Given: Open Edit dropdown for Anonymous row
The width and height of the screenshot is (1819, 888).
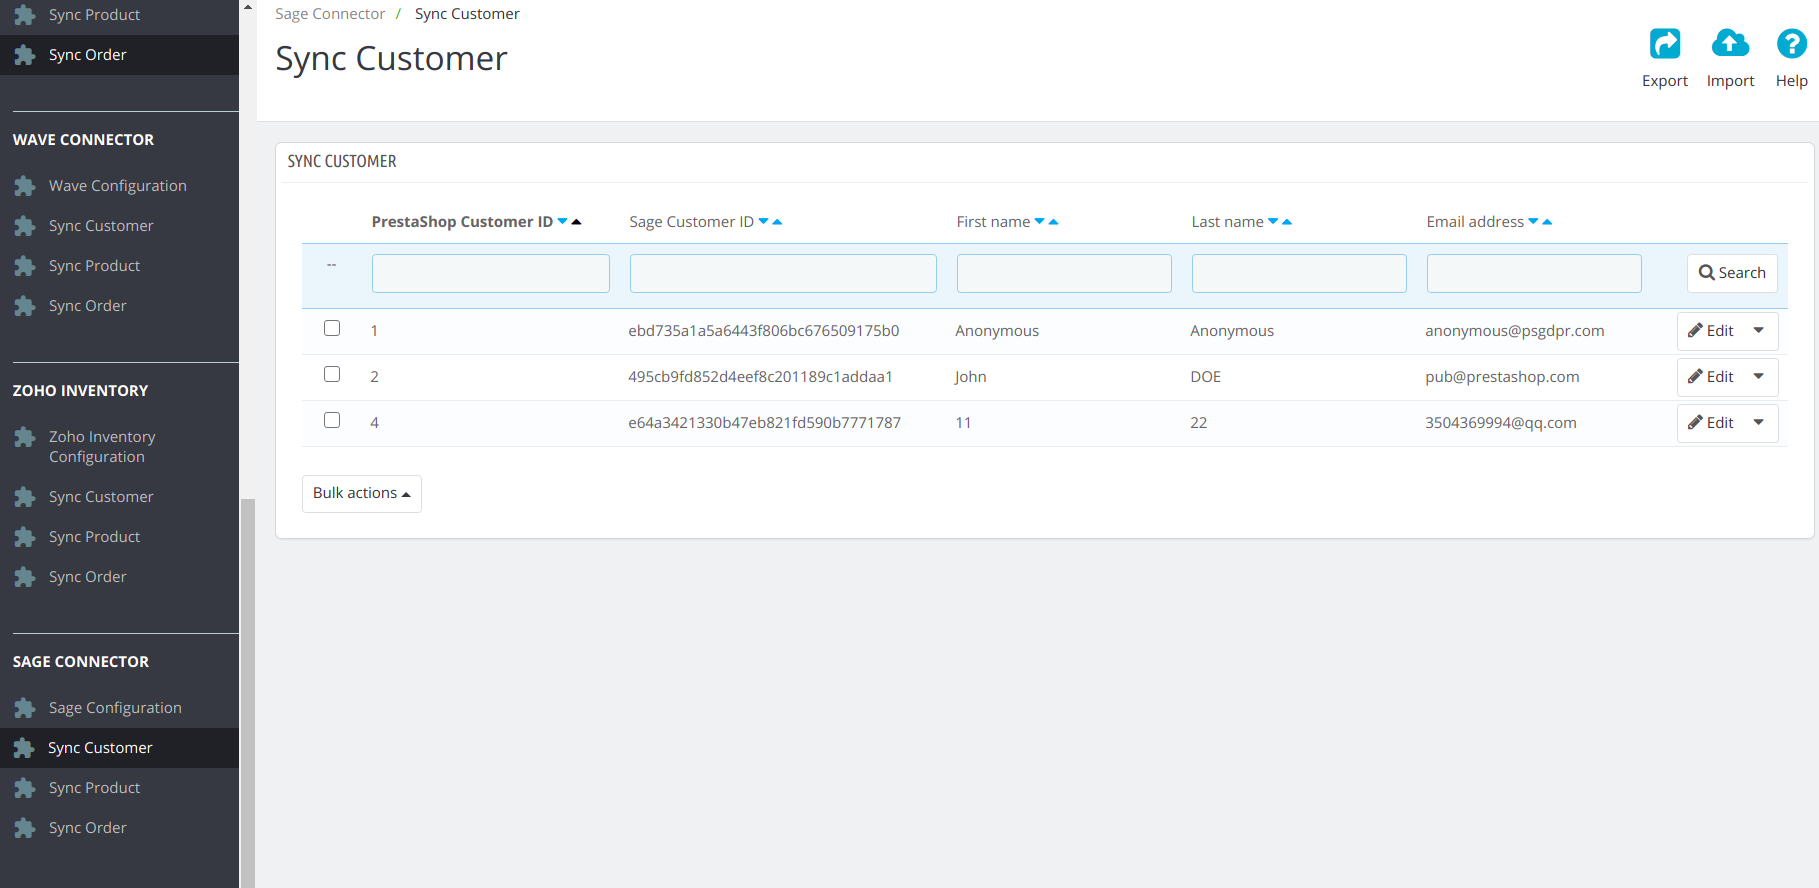Looking at the screenshot, I should (1759, 331).
